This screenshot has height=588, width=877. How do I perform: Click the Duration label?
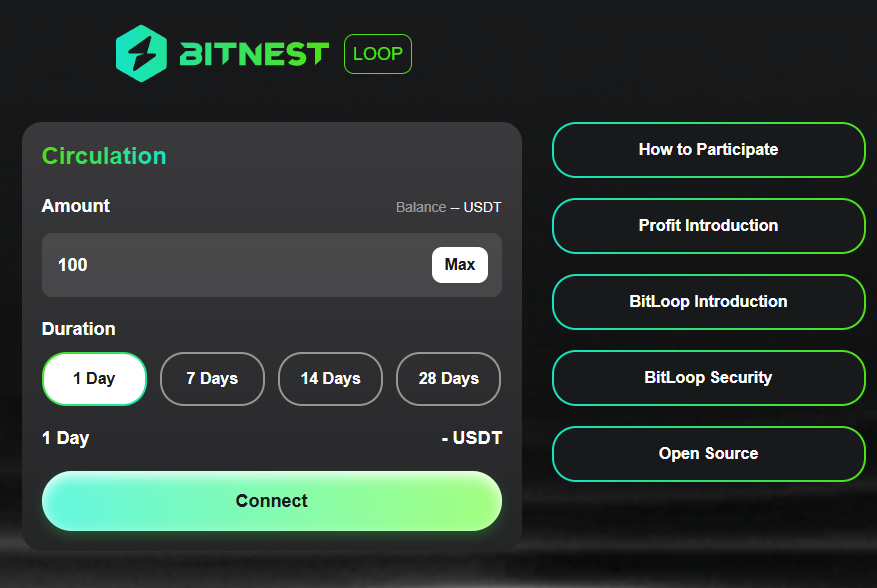pos(78,329)
